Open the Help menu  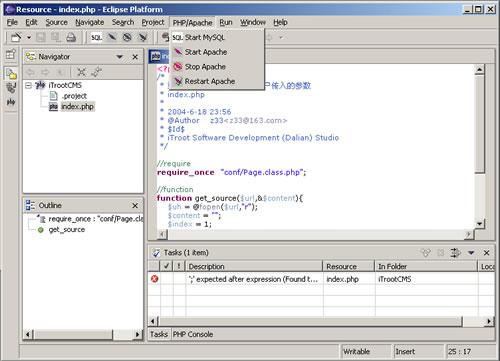point(280,22)
